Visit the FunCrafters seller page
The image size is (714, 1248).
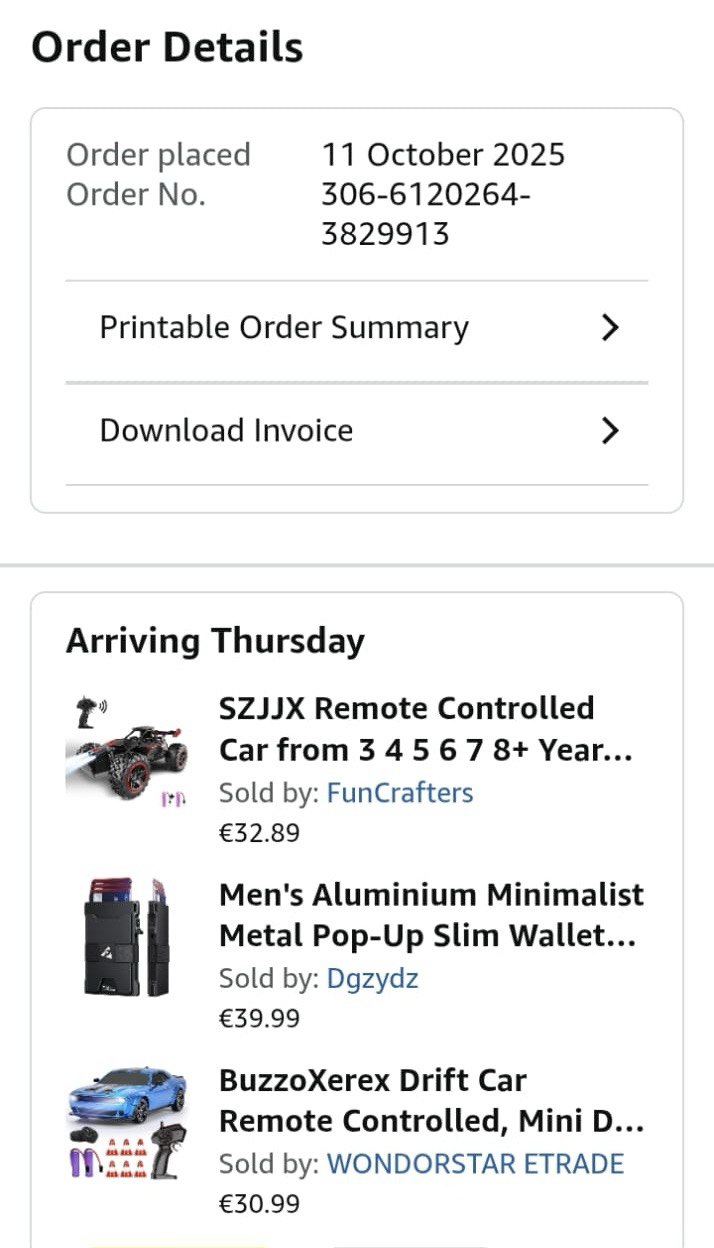click(x=400, y=793)
